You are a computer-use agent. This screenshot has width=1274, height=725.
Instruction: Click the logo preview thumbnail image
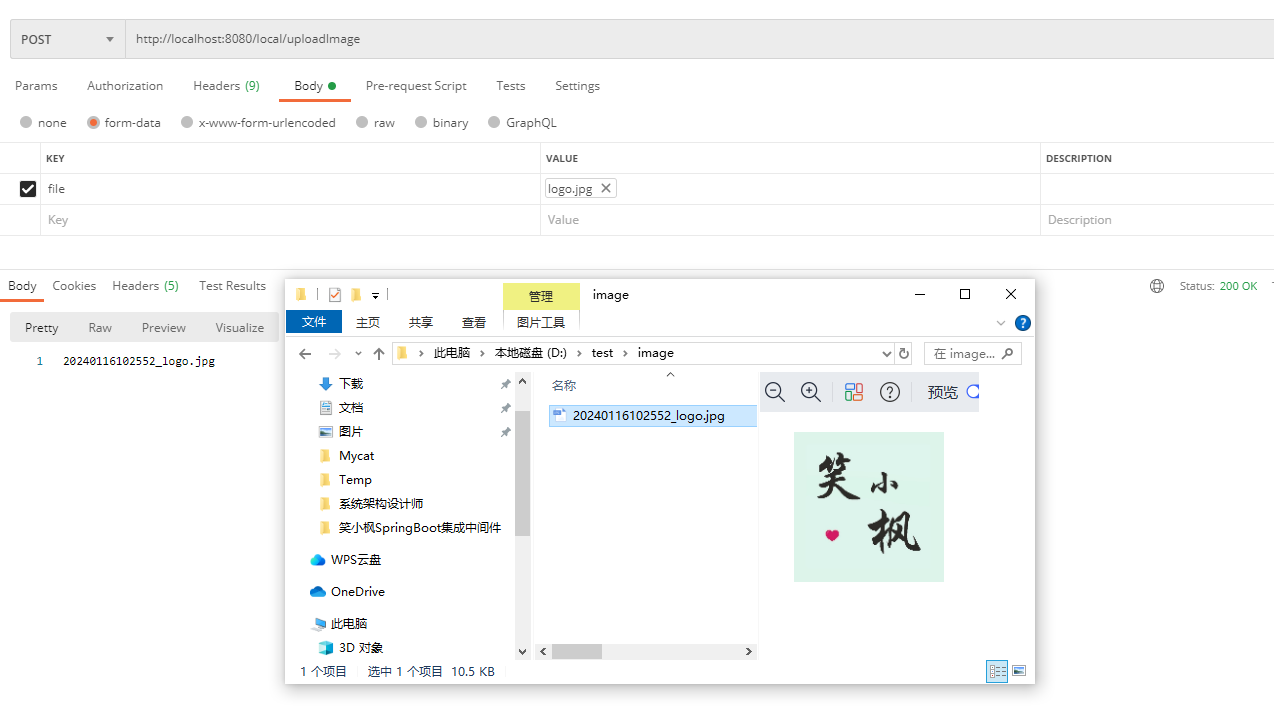tap(869, 507)
